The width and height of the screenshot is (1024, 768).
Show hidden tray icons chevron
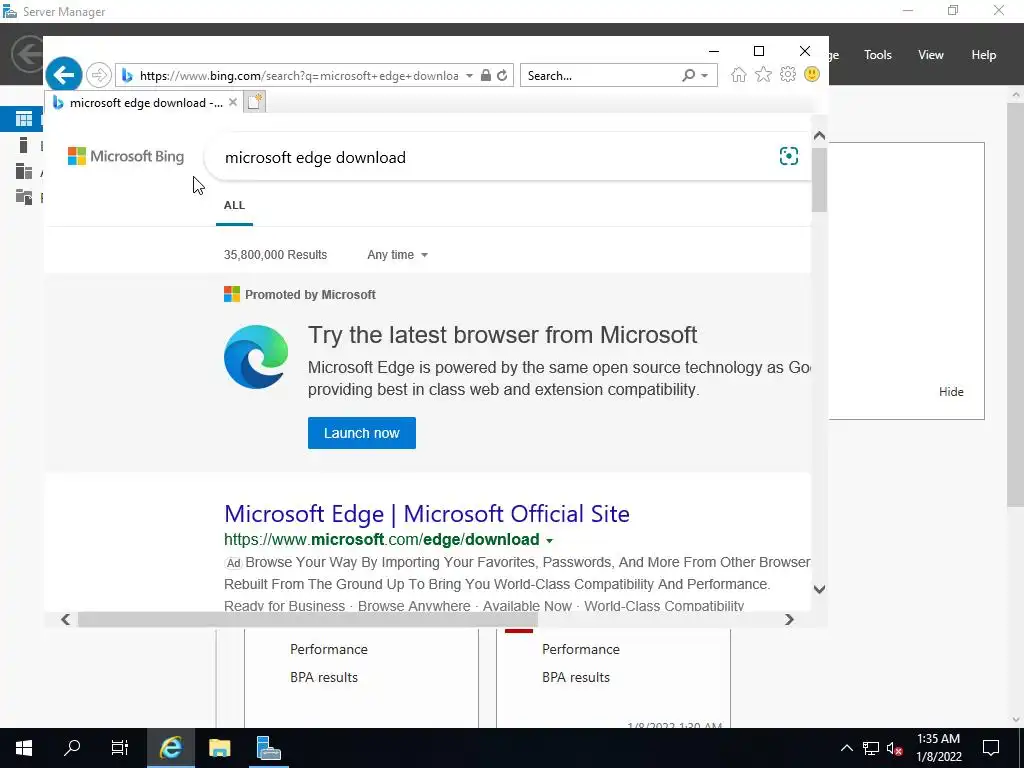[x=846, y=748]
